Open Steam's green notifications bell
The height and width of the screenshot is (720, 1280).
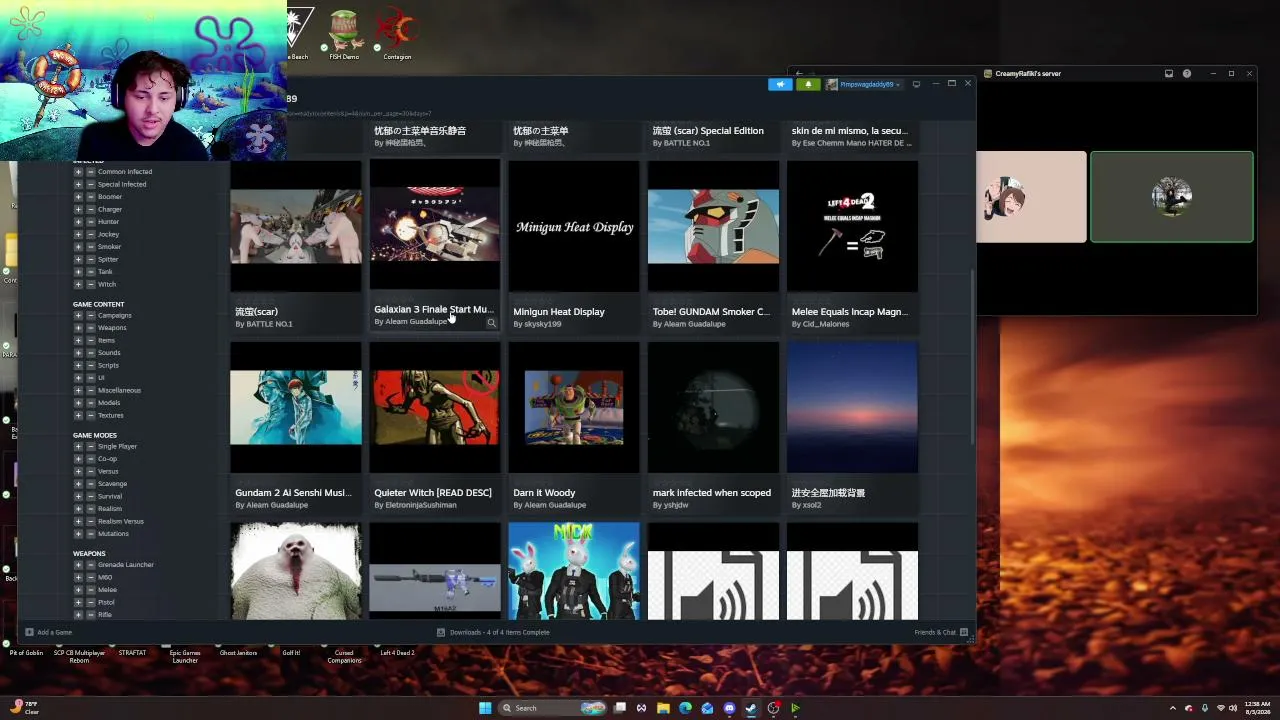tap(808, 84)
